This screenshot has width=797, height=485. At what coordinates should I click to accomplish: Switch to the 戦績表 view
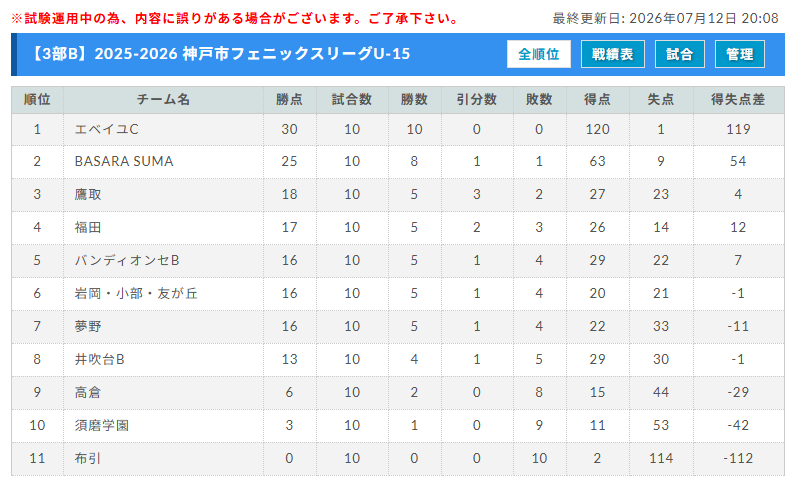pos(612,54)
